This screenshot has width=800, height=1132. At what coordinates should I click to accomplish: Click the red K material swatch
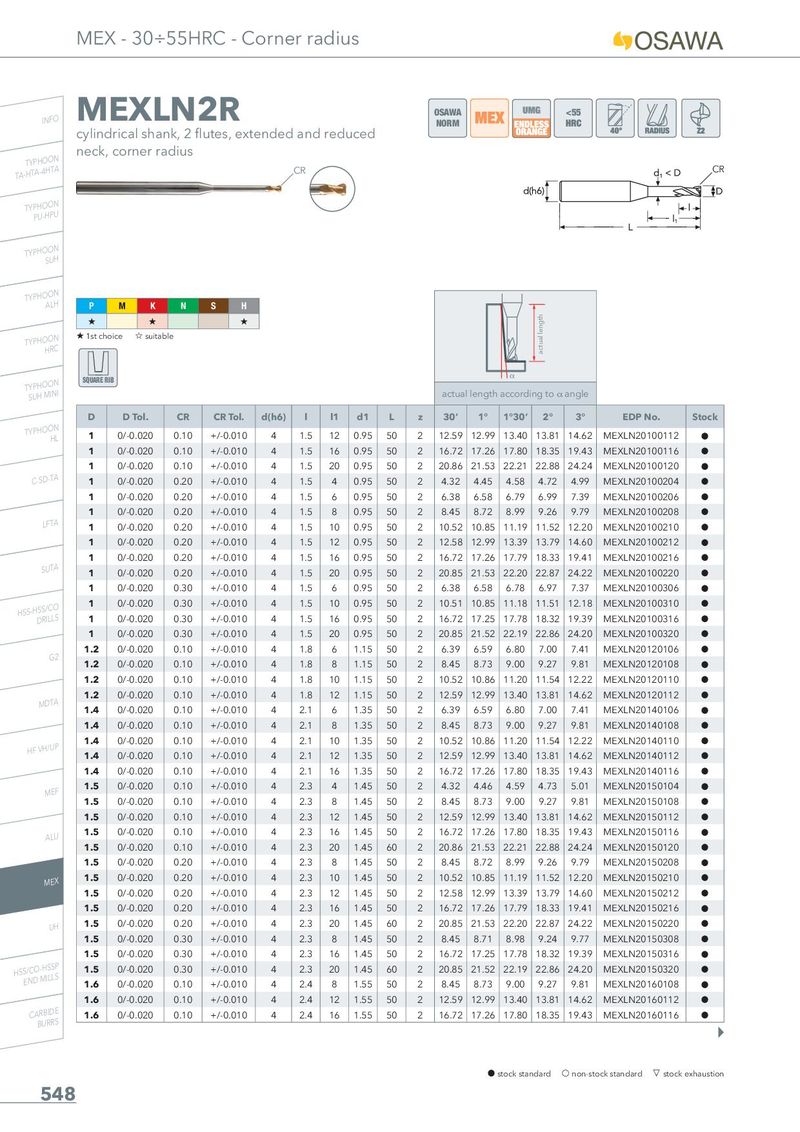[152, 306]
